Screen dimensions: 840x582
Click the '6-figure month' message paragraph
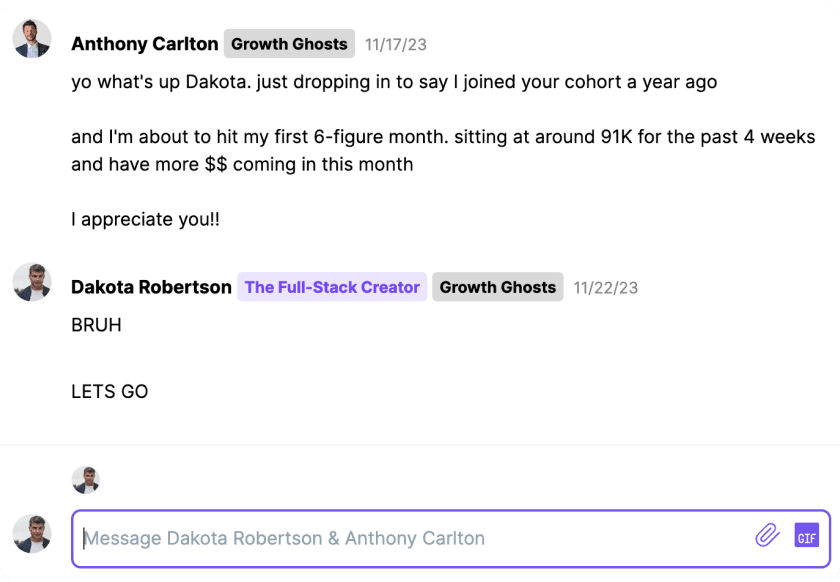coord(444,151)
